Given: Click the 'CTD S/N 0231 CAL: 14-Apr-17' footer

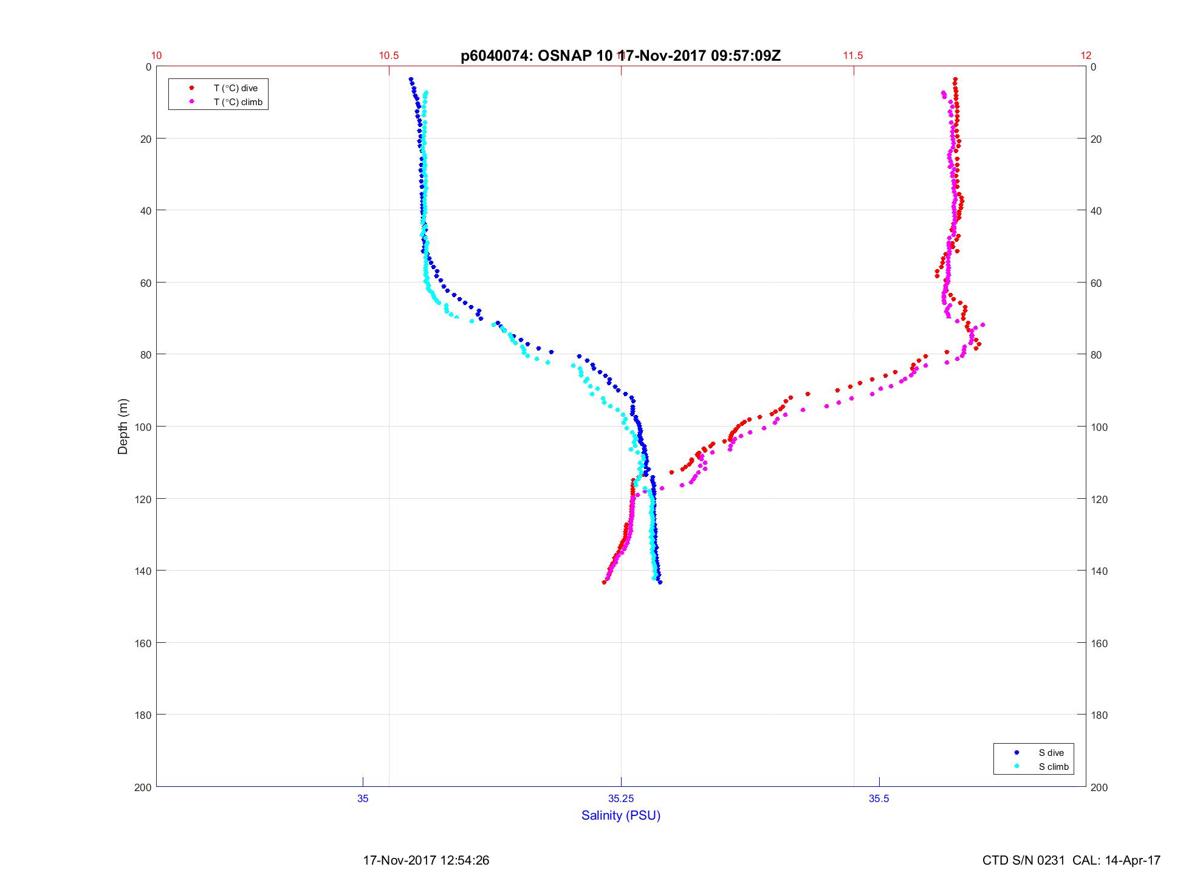Looking at the screenshot, I should pyautogui.click(x=1072, y=860).
